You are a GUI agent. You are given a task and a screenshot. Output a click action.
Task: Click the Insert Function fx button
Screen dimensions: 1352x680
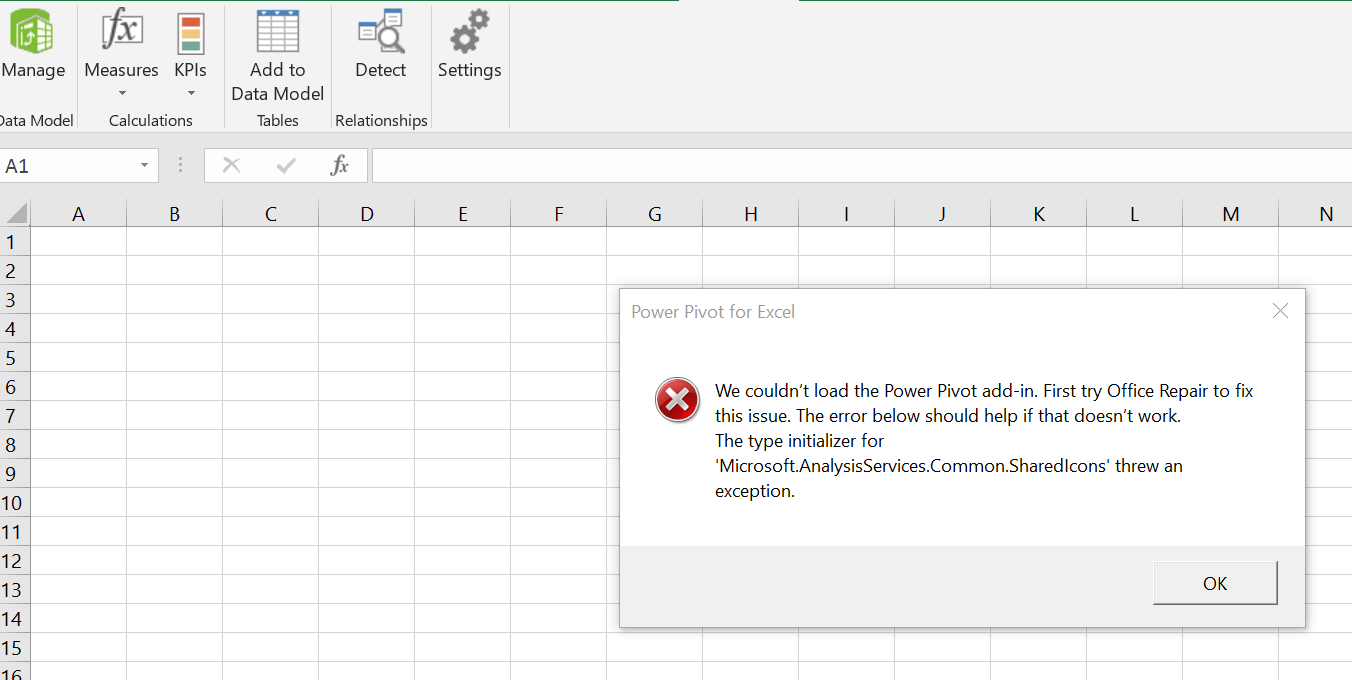340,165
